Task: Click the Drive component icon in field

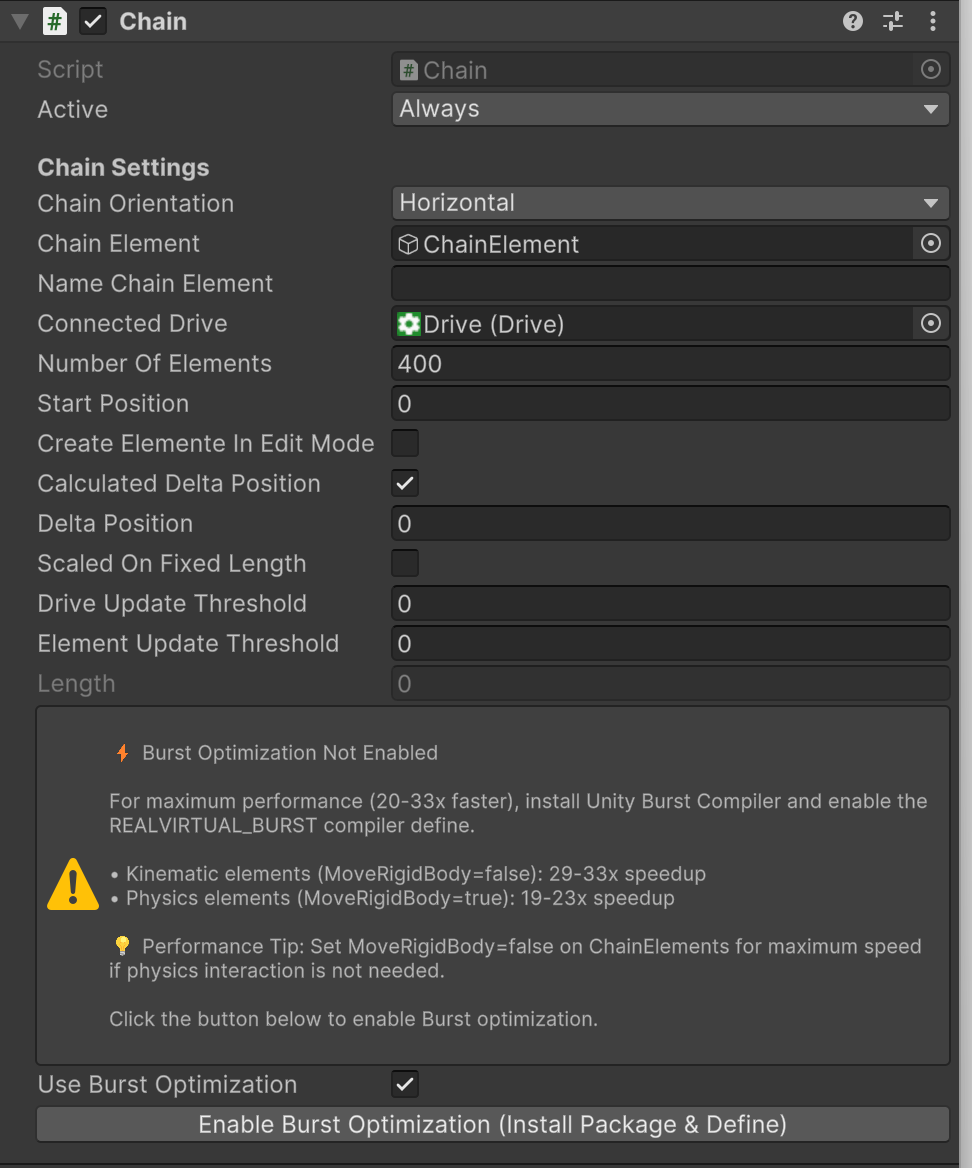Action: [x=409, y=324]
